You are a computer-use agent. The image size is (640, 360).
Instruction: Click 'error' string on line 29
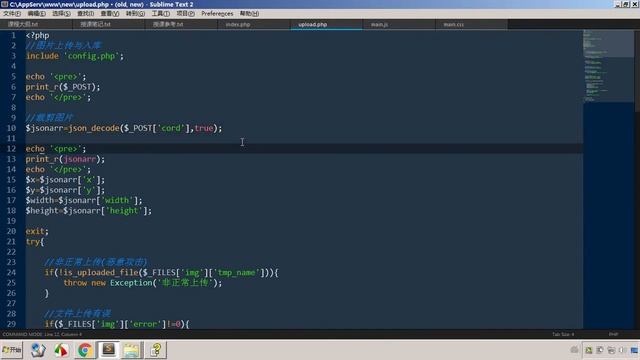145,324
